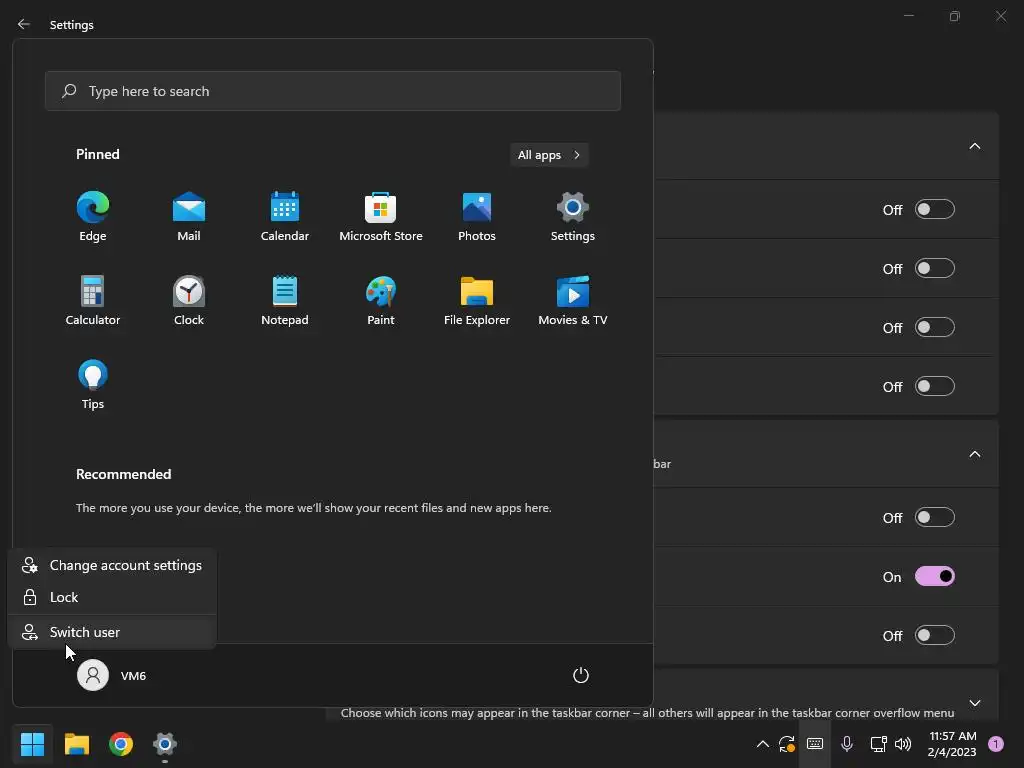
Task: Turn on the first Off toggle in Settings
Action: point(935,210)
